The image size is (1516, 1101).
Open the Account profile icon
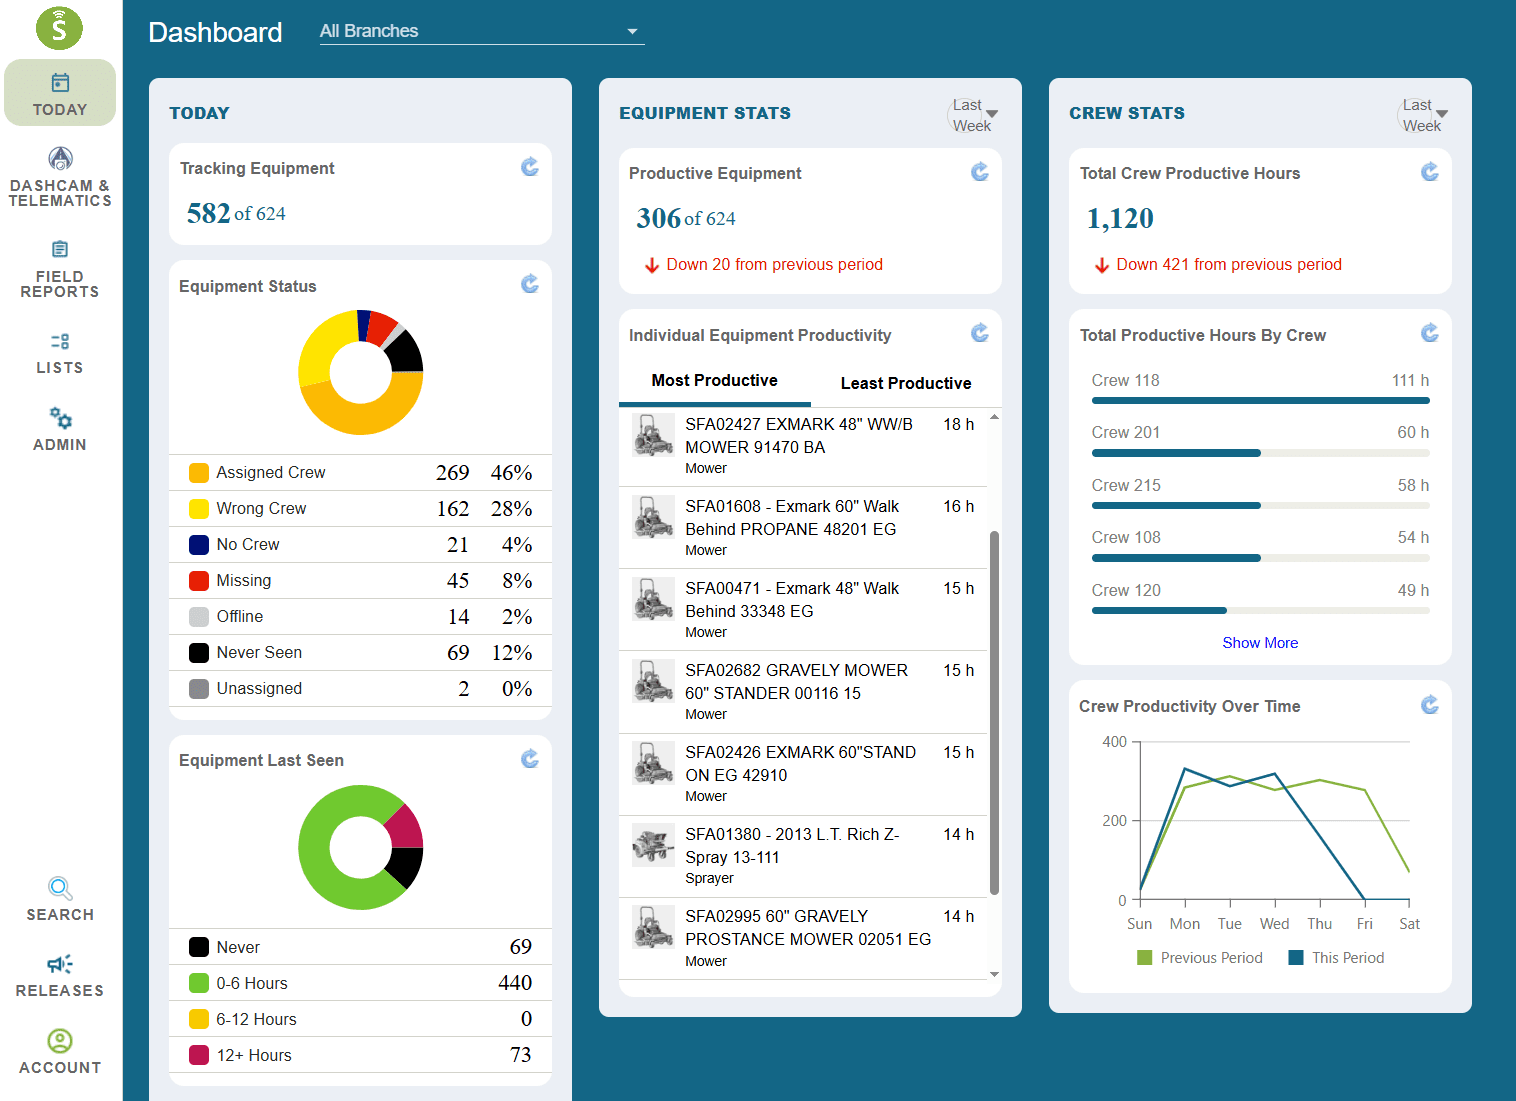[x=60, y=1041]
